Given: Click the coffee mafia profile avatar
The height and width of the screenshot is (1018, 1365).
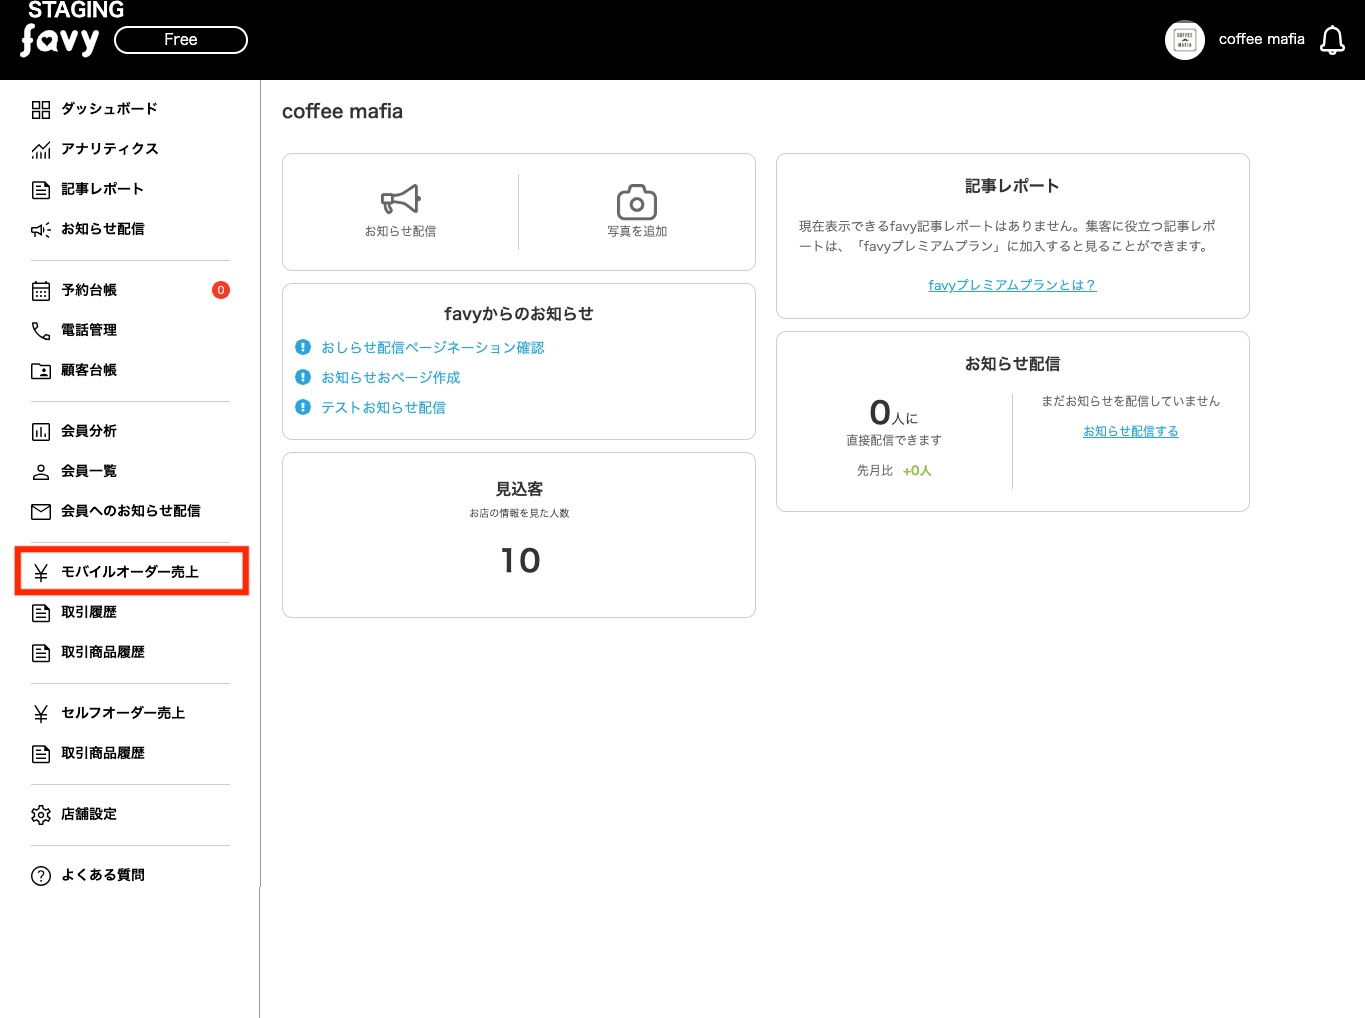Looking at the screenshot, I should click(1185, 40).
